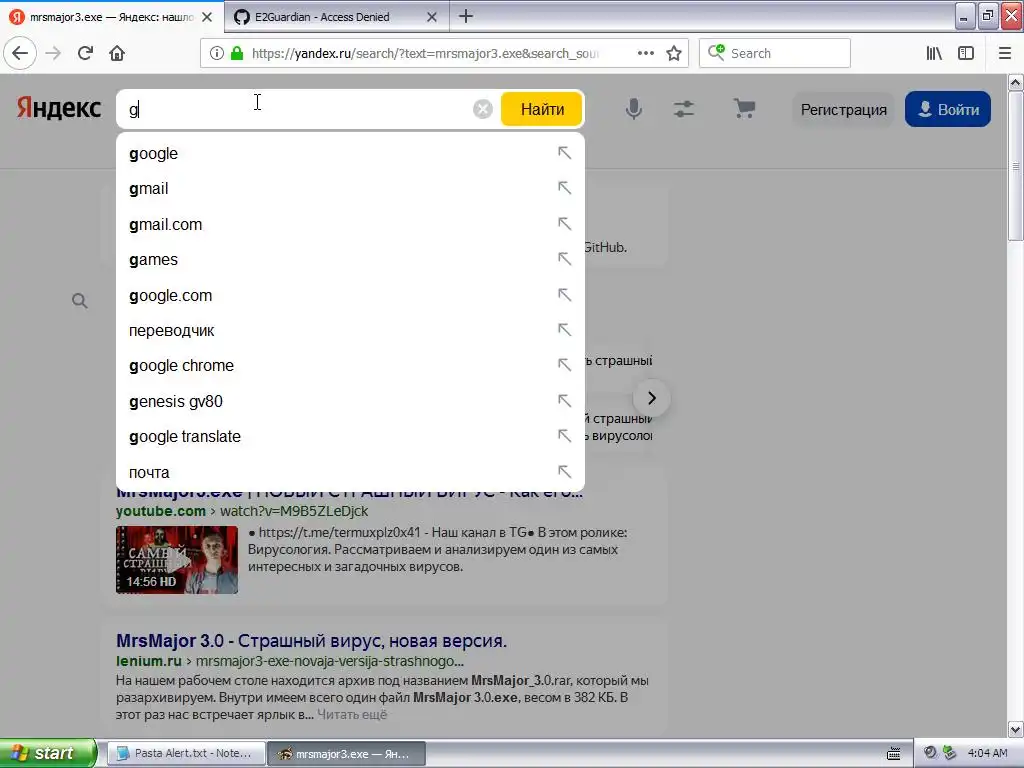1024x768 pixels.
Task: Insert 'genesis gv80' suggestion using its arrow
Action: pos(564,401)
